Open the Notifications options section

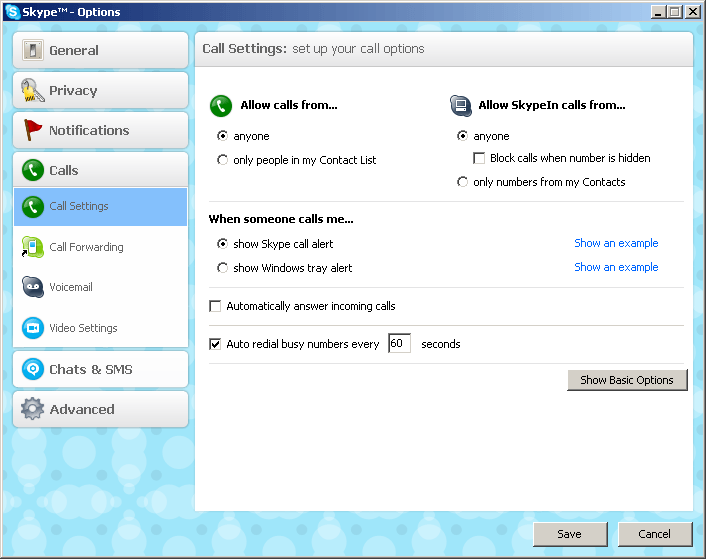tap(100, 130)
